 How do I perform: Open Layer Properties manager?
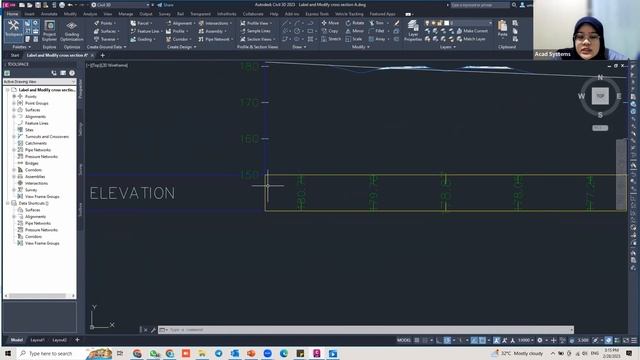click(413, 31)
